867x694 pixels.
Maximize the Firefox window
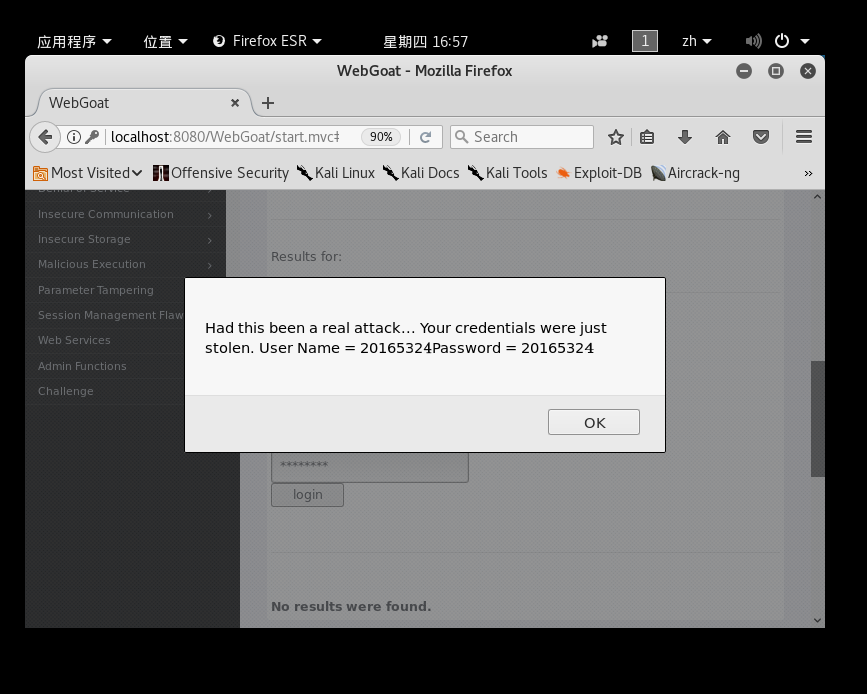(x=776, y=71)
